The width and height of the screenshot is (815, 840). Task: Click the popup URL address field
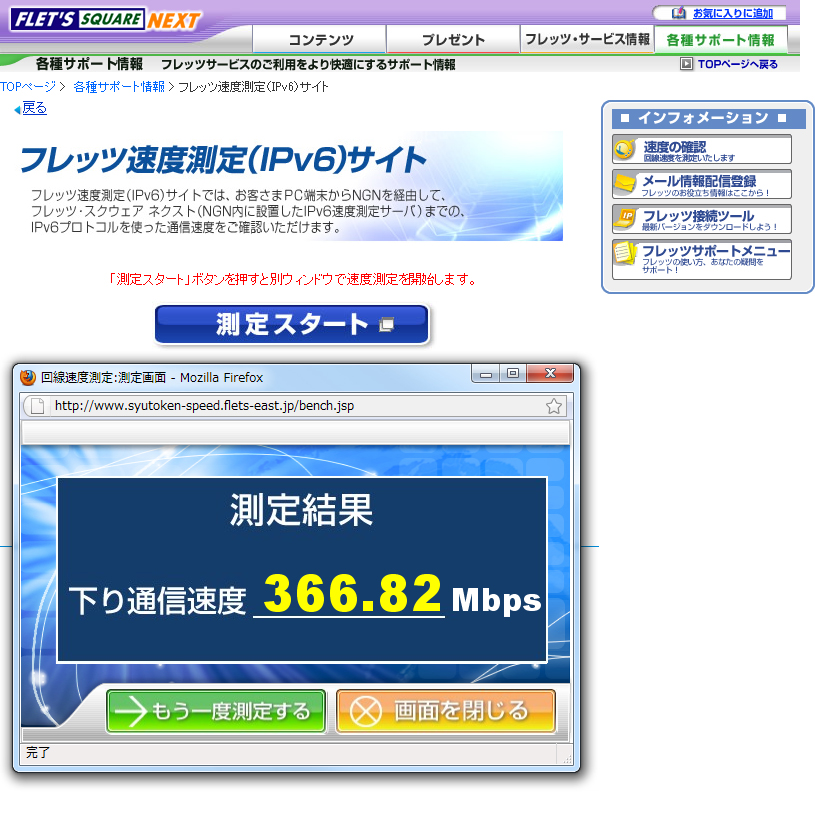290,406
